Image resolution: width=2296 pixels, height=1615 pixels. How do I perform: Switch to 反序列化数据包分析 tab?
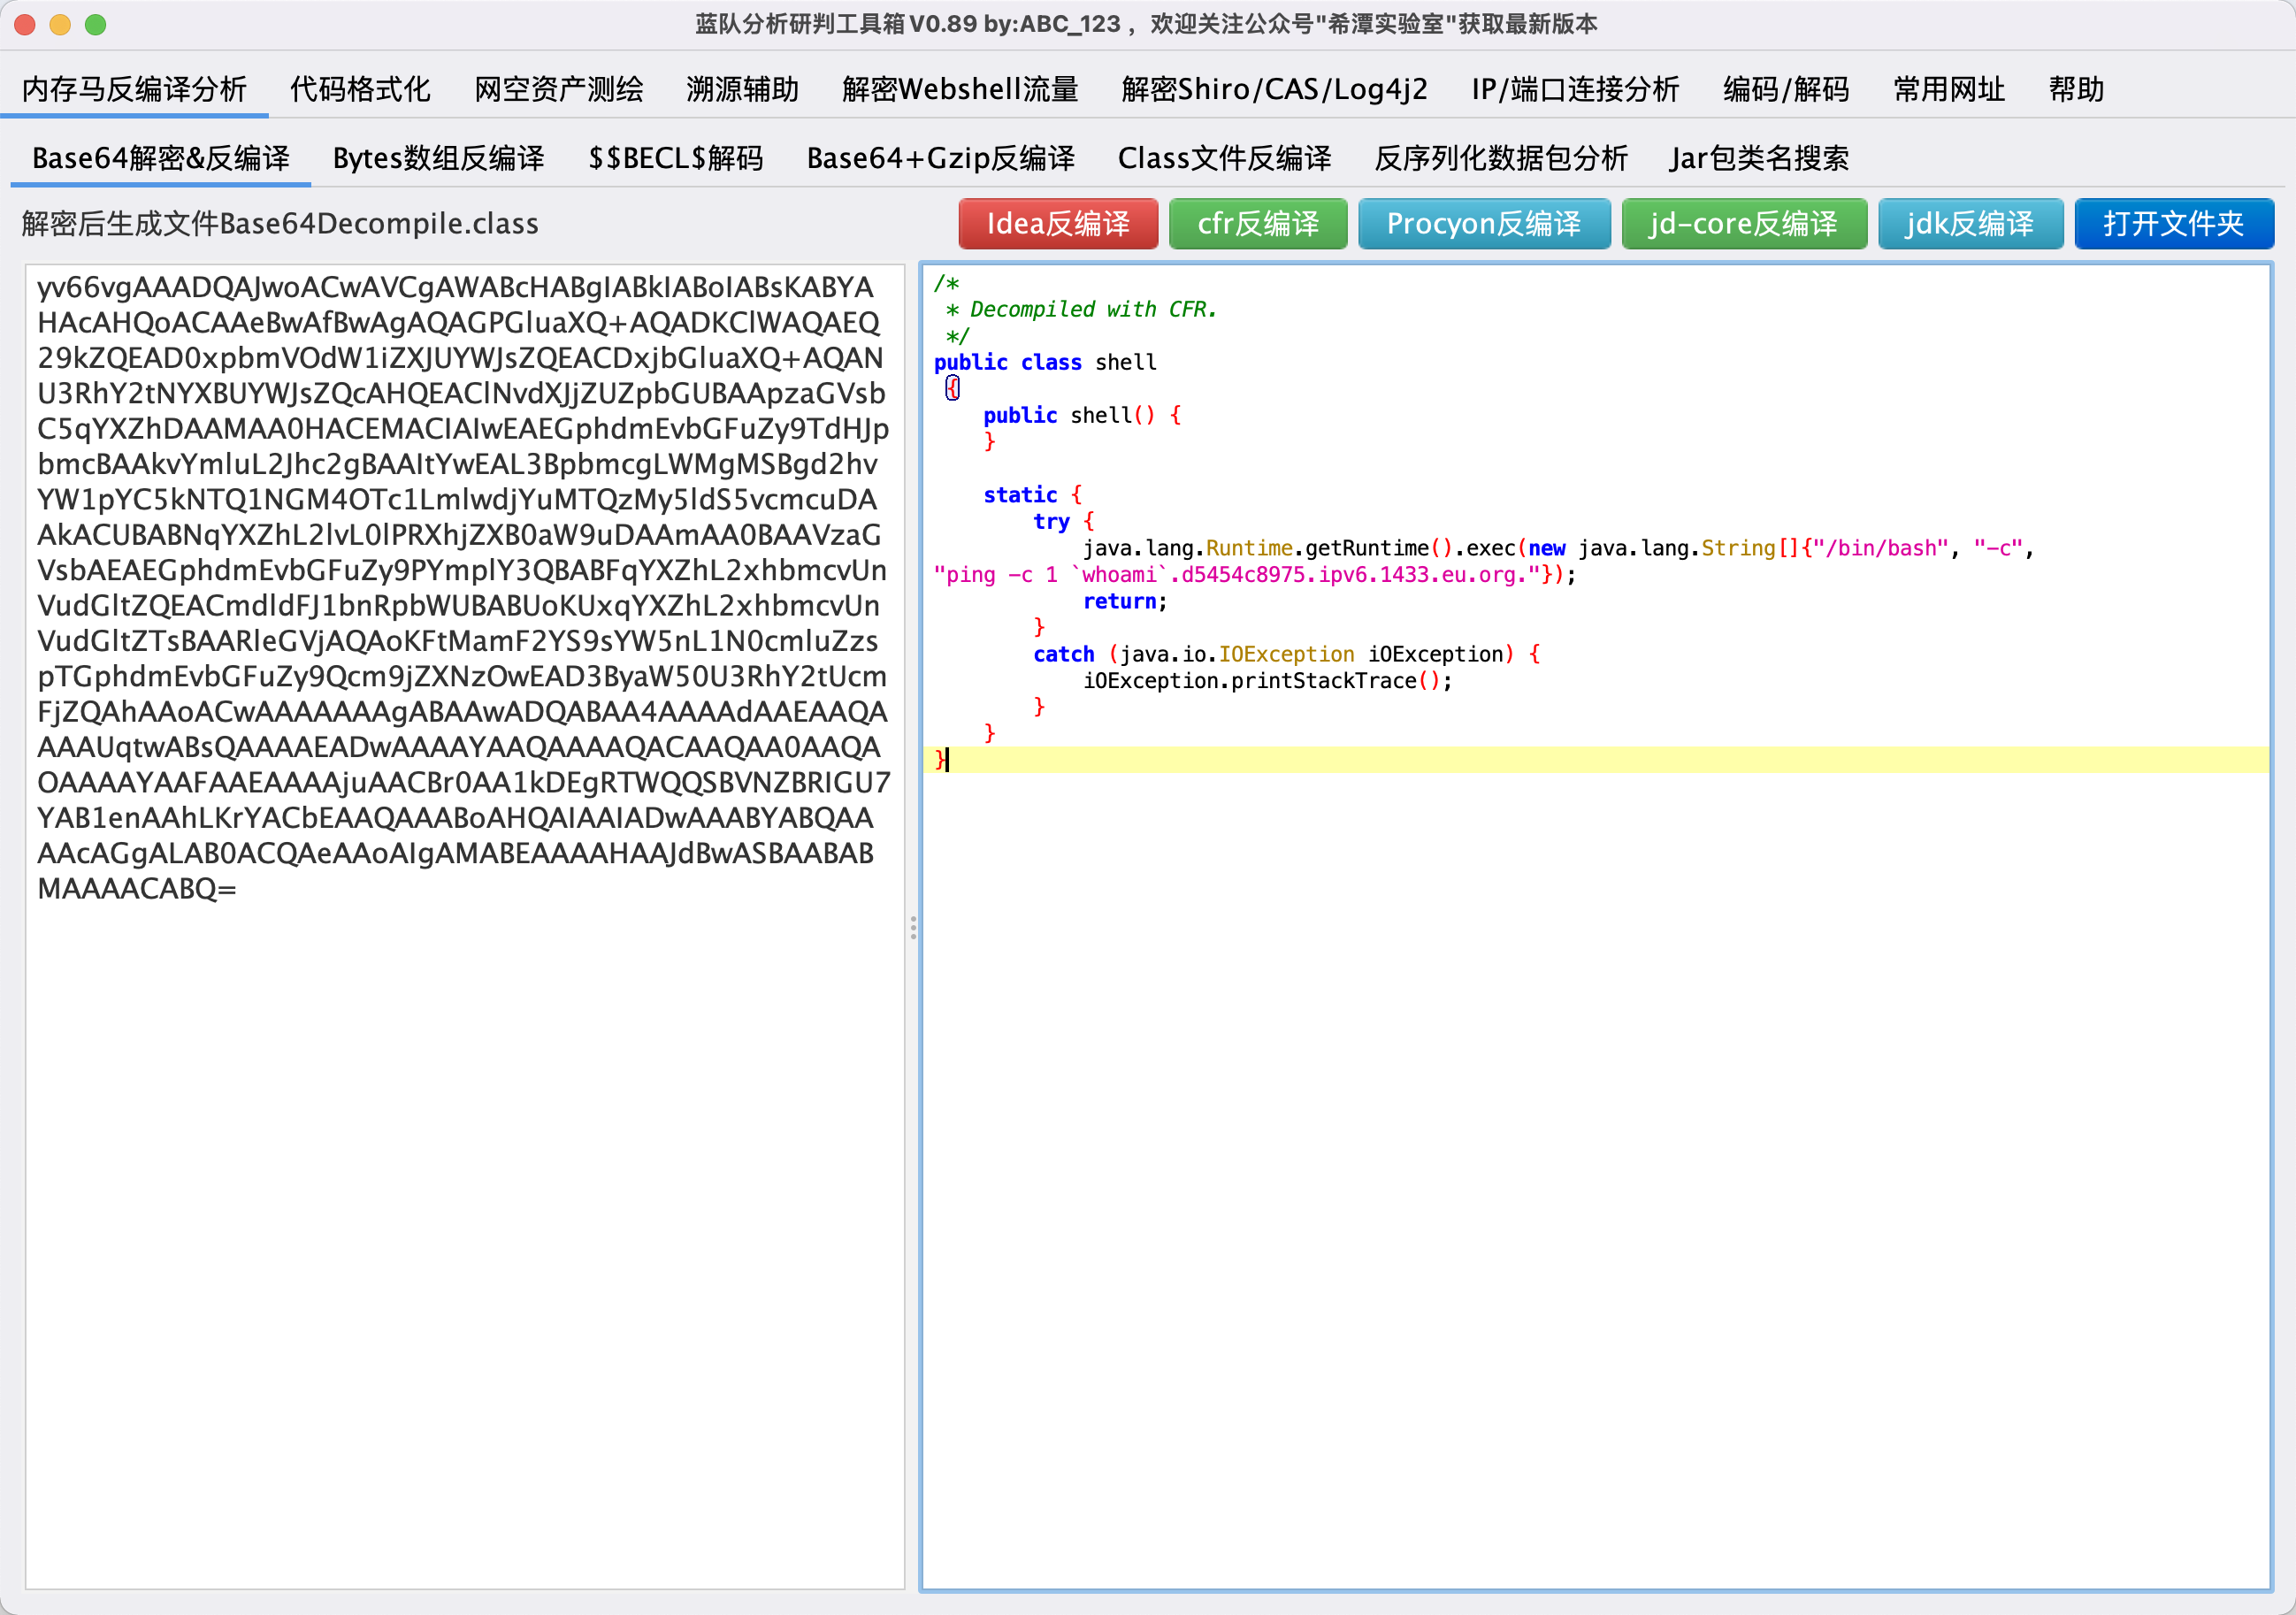point(1501,158)
